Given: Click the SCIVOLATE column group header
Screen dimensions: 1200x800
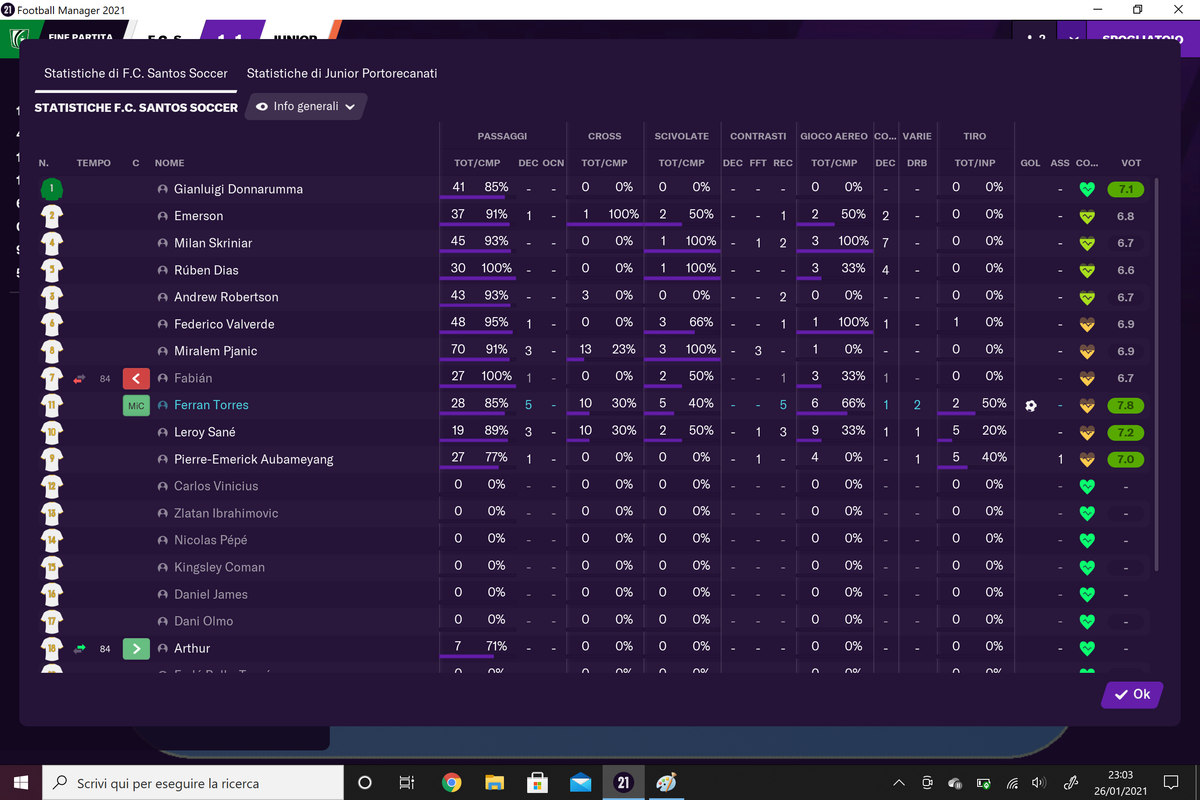Looking at the screenshot, I should point(682,136).
